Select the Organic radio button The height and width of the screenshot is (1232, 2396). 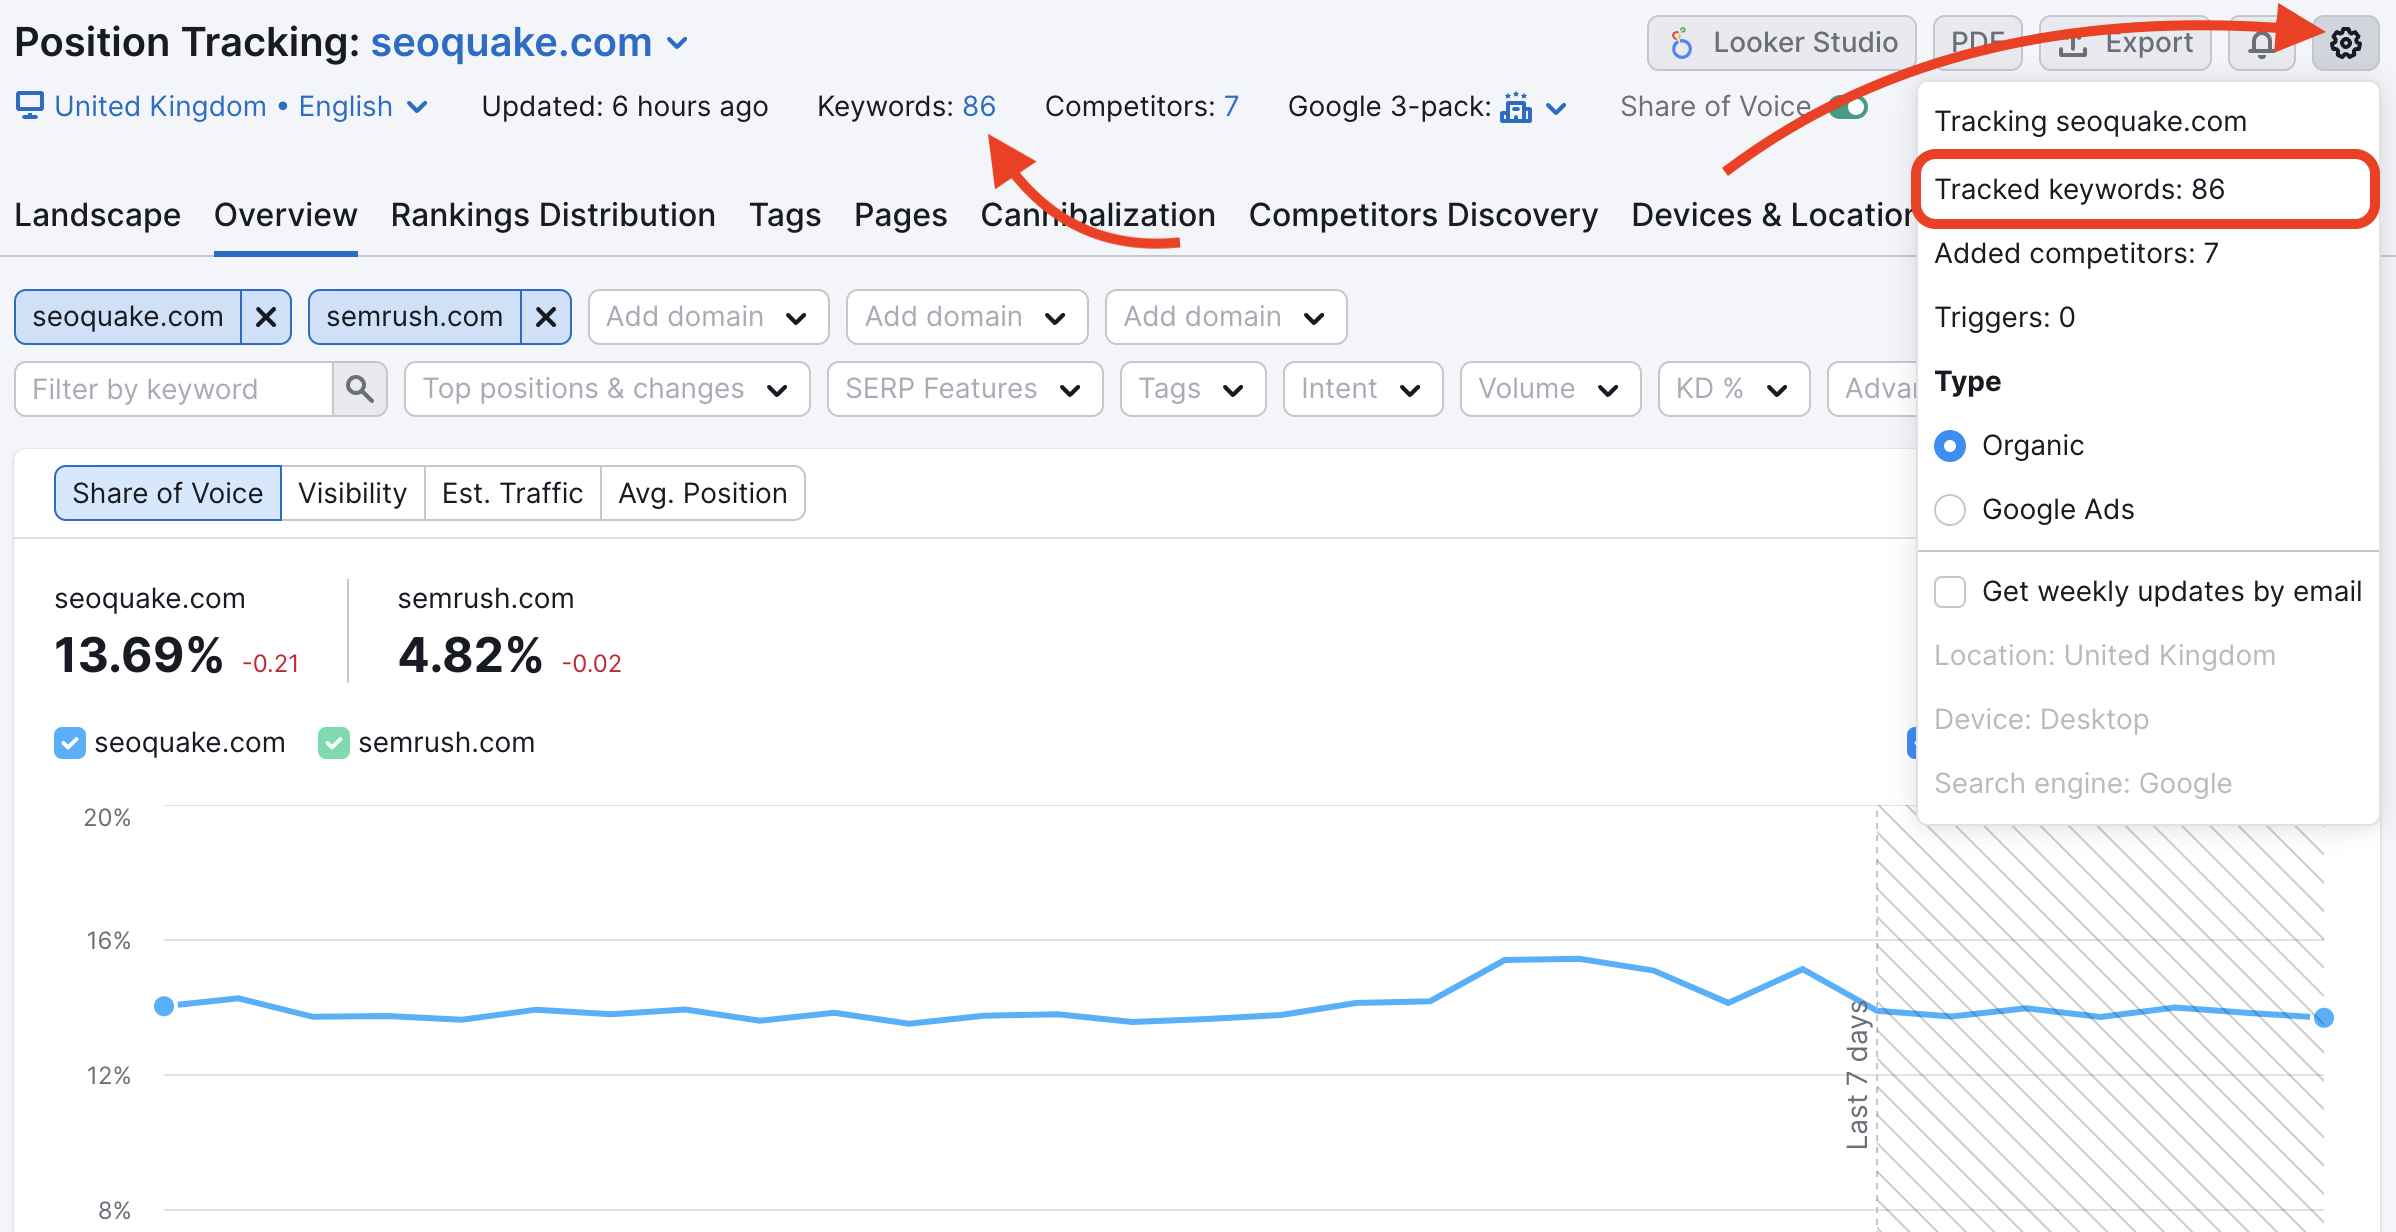[x=1950, y=443]
